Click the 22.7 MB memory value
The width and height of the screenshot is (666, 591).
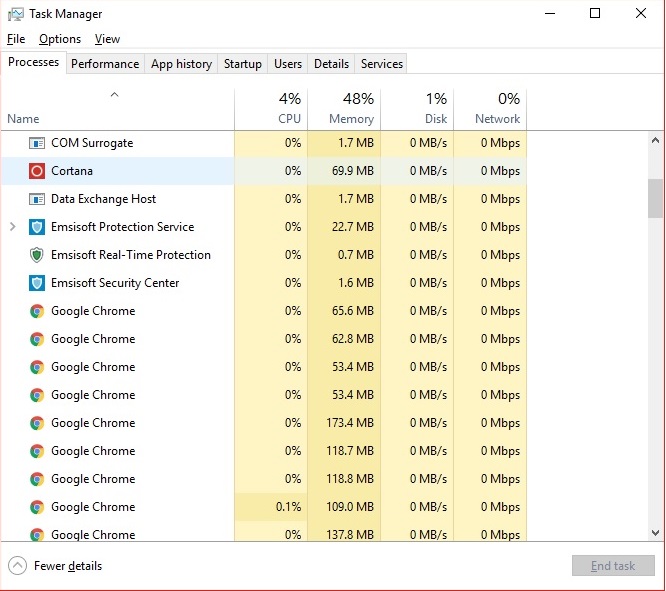[353, 227]
